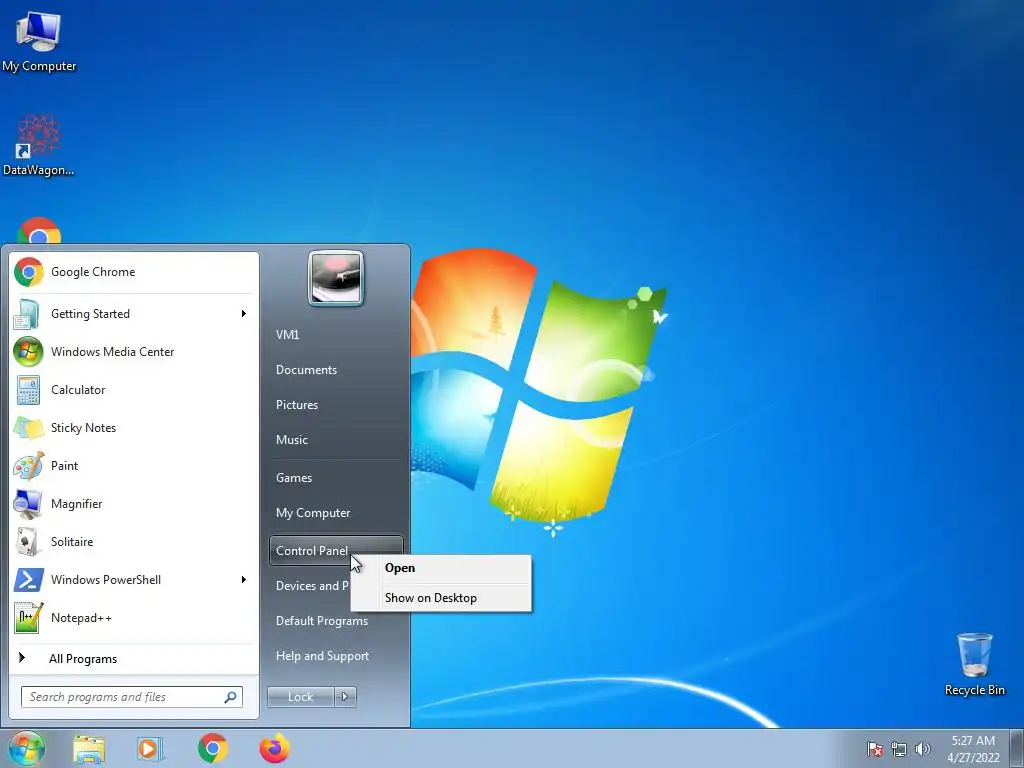The image size is (1024, 768).
Task: Open the DataWagon desktop shortcut
Action: pos(39,145)
